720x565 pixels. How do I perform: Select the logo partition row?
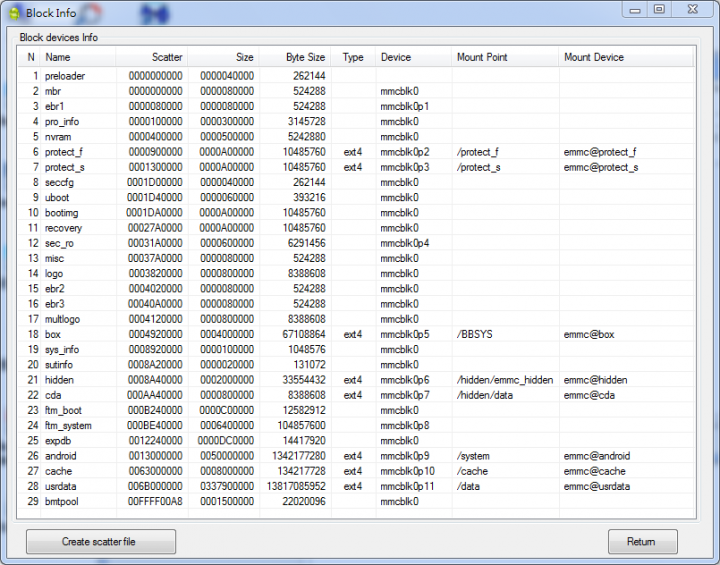pyautogui.click(x=356, y=273)
